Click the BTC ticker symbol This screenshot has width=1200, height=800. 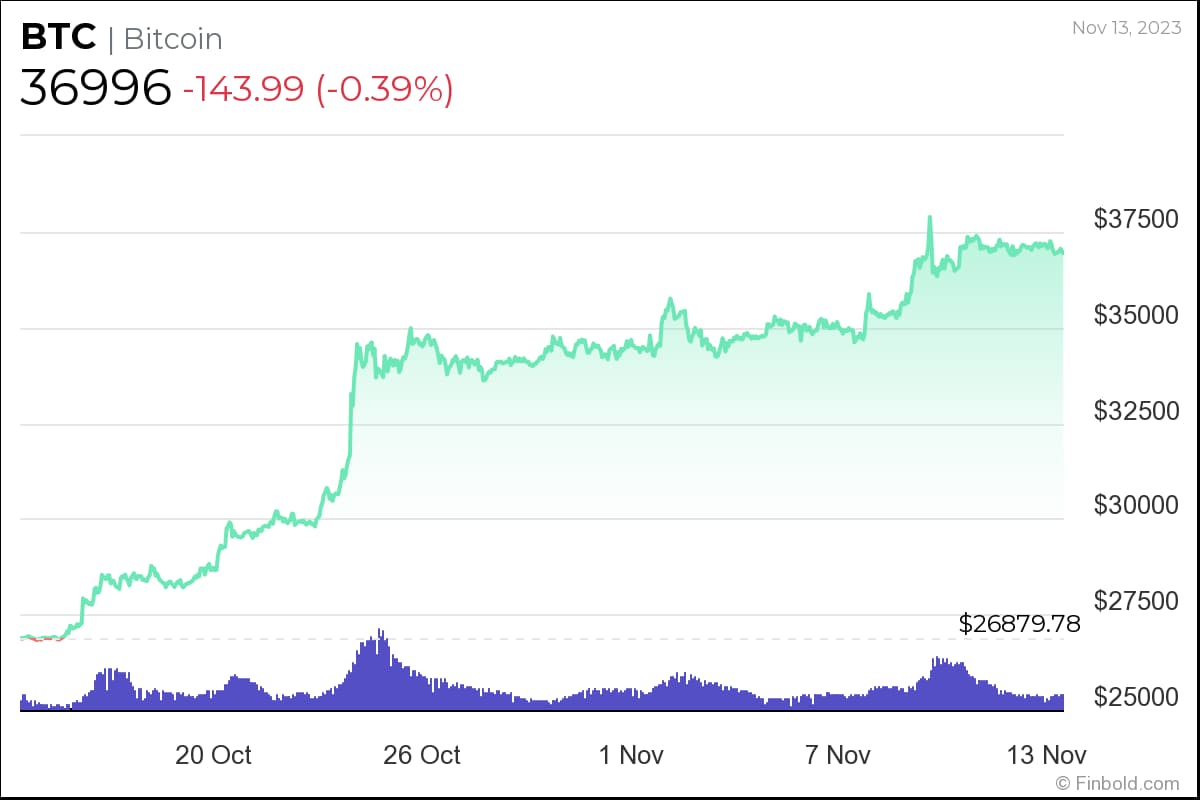click(58, 38)
